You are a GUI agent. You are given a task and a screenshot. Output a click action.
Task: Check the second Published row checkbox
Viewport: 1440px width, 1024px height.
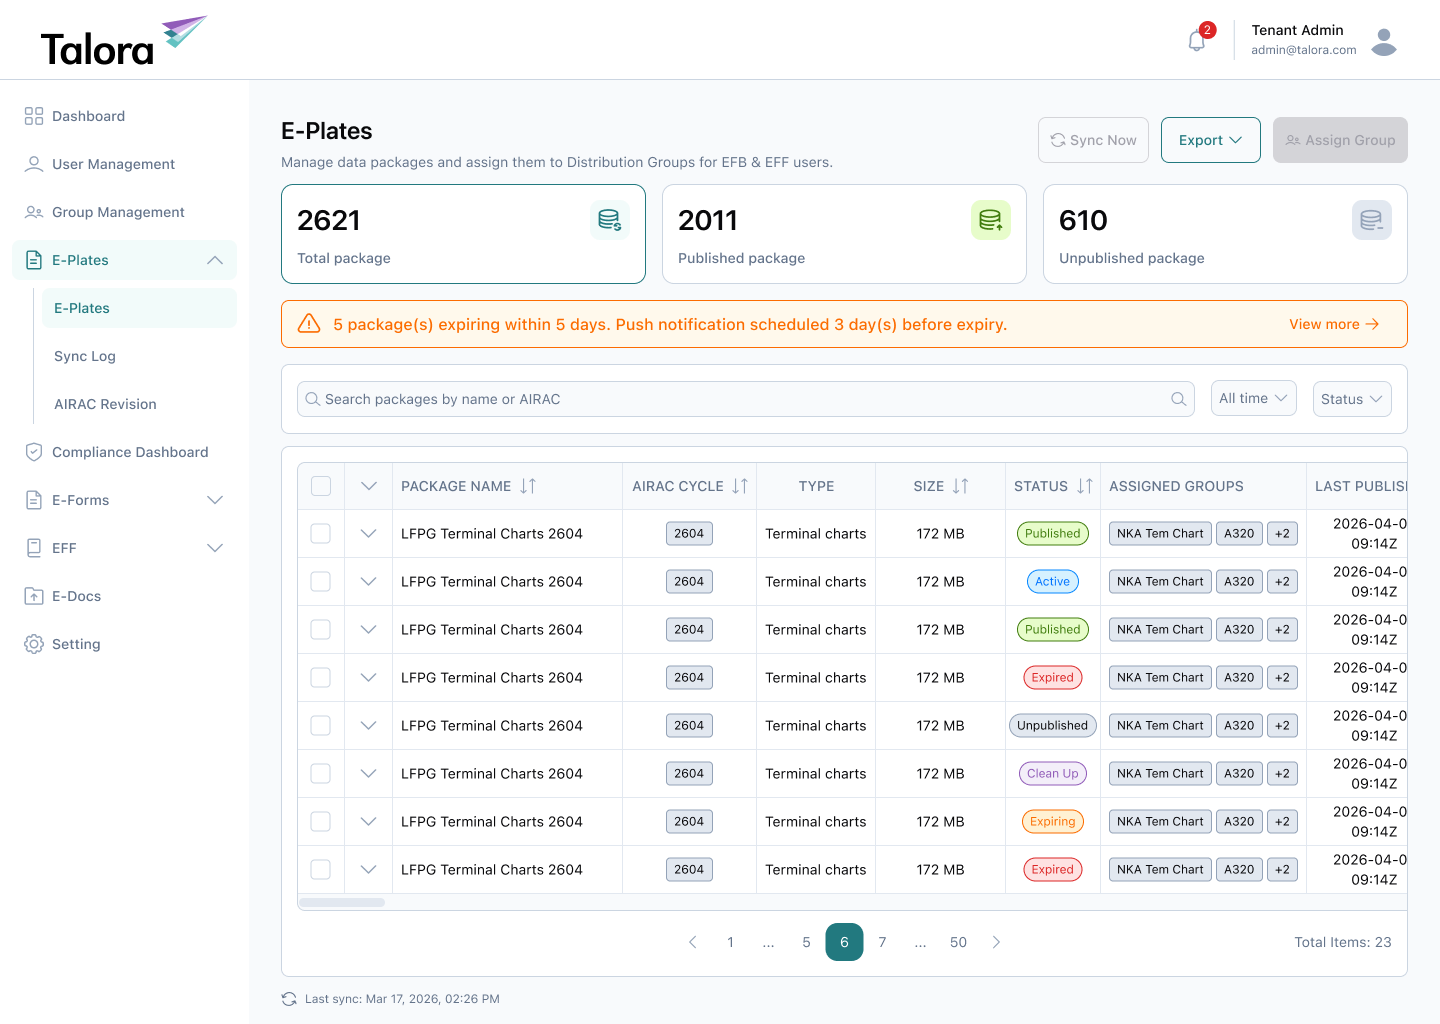point(321,630)
